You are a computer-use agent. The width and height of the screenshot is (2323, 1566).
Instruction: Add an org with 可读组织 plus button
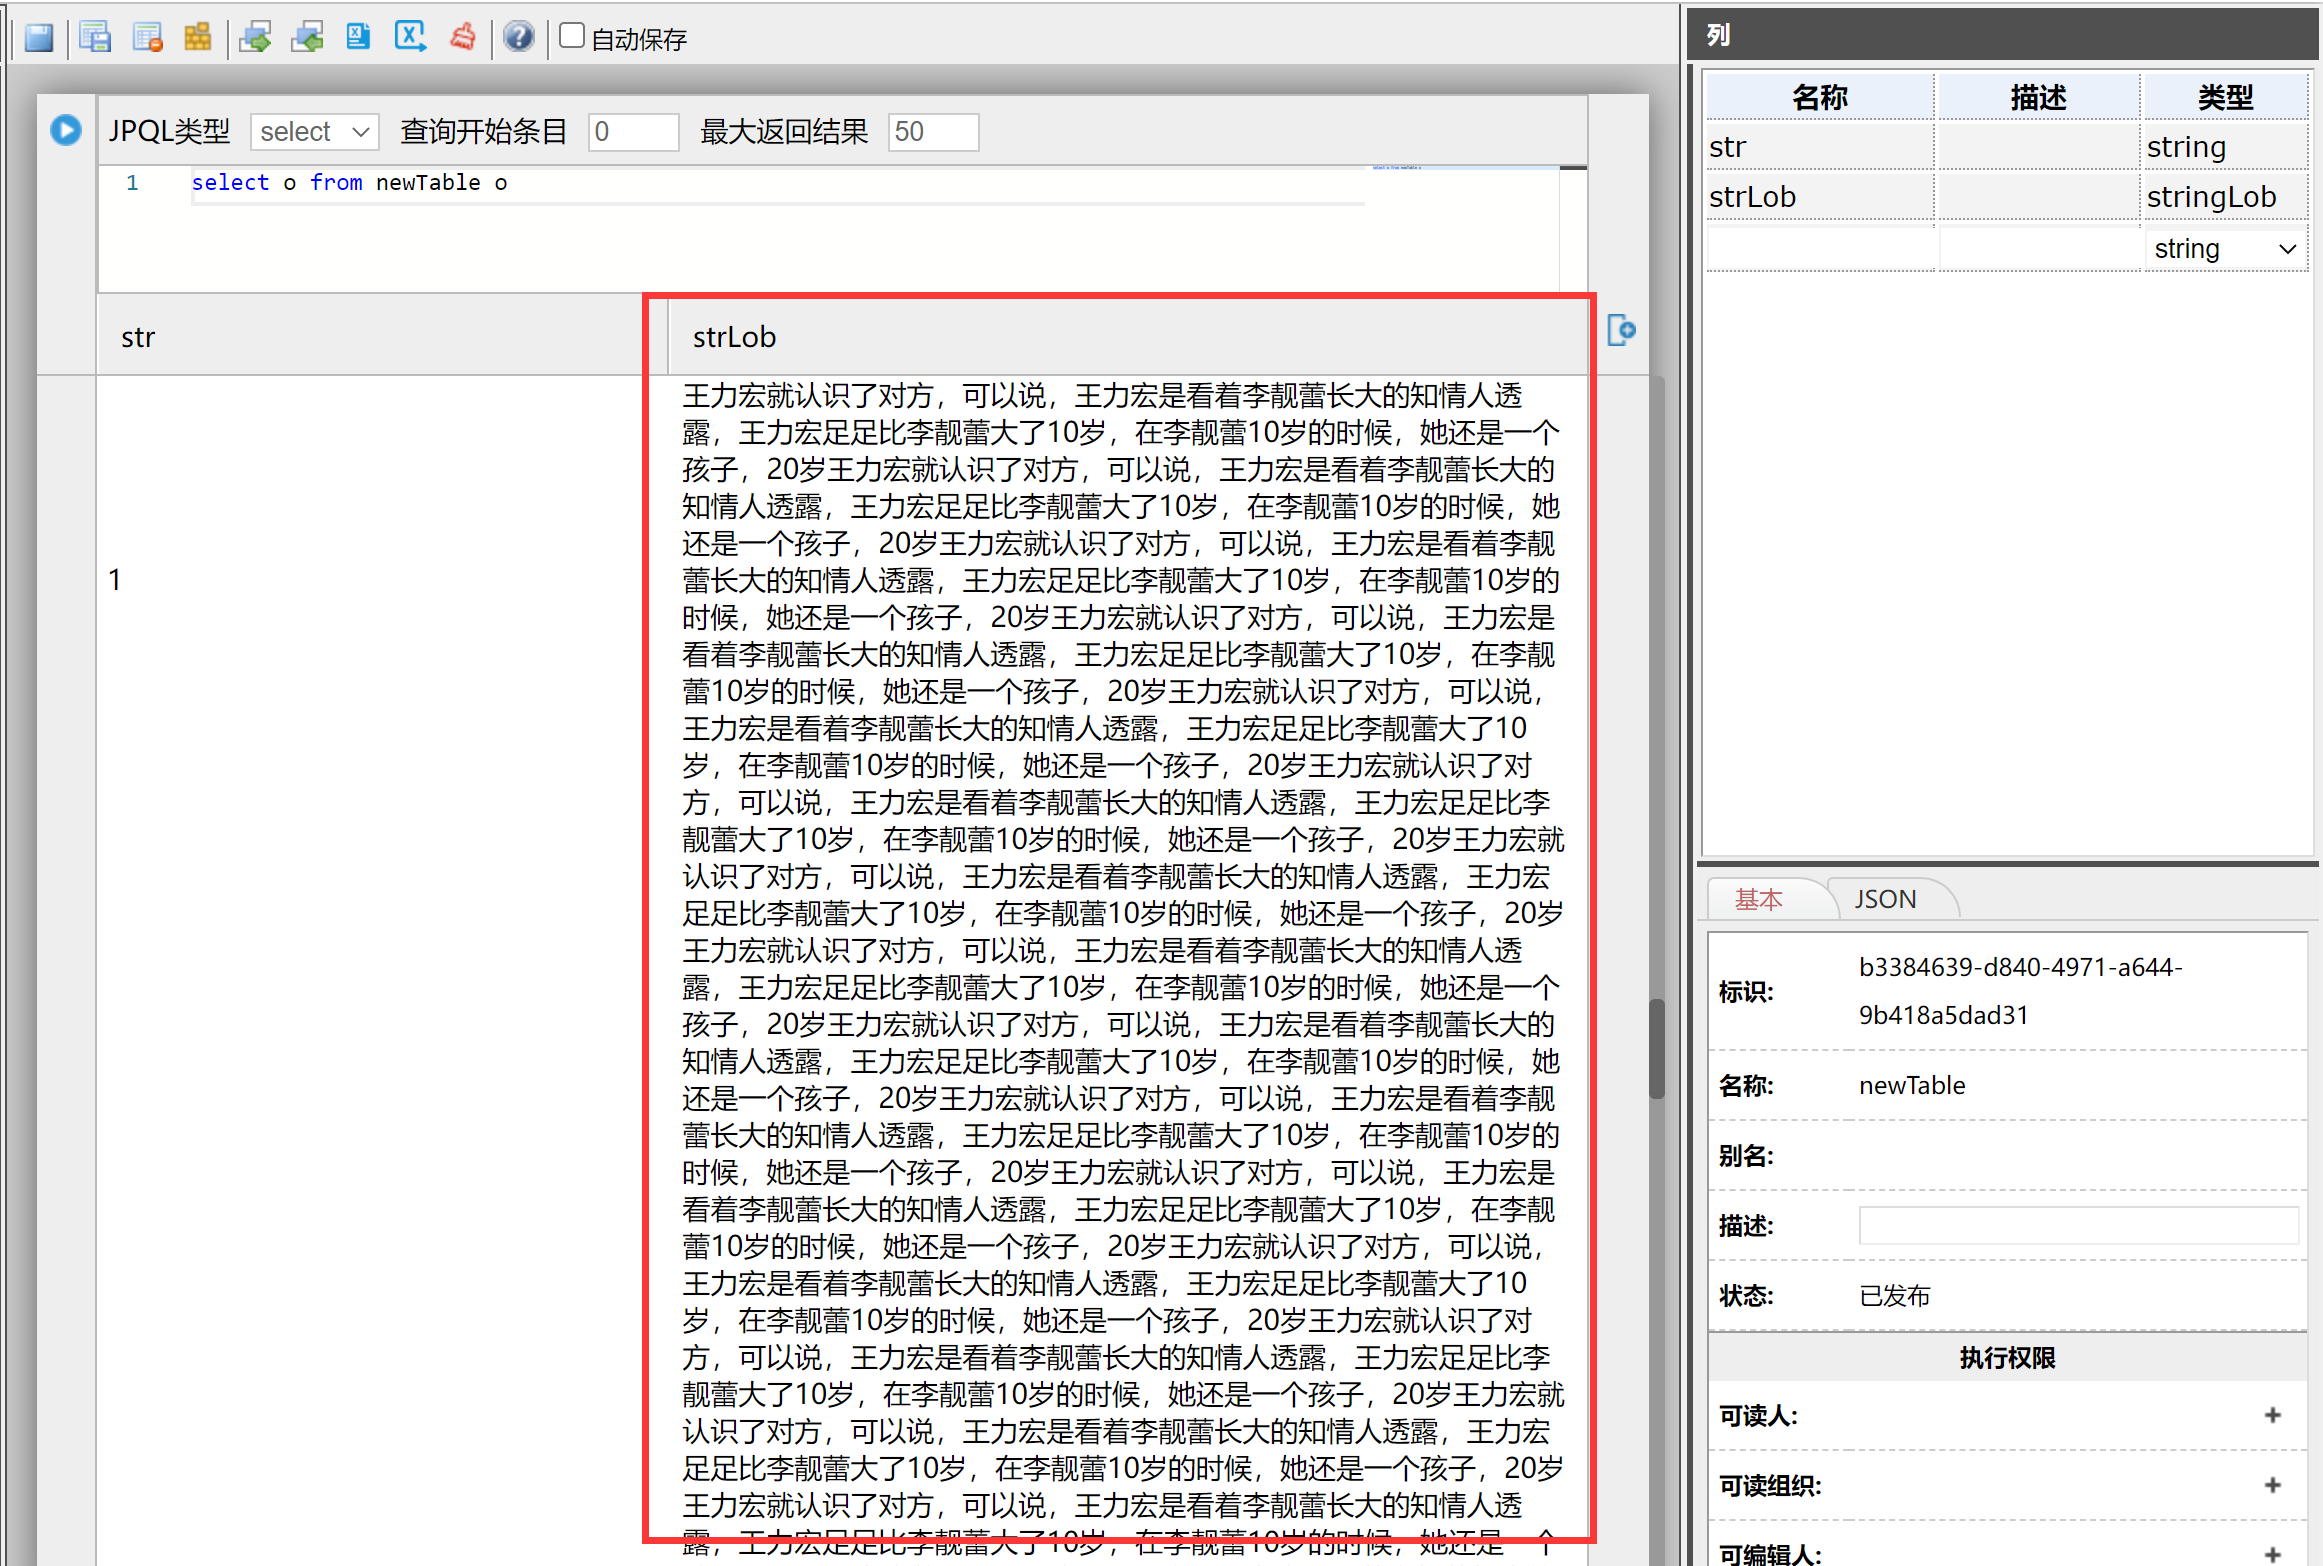(2272, 1485)
